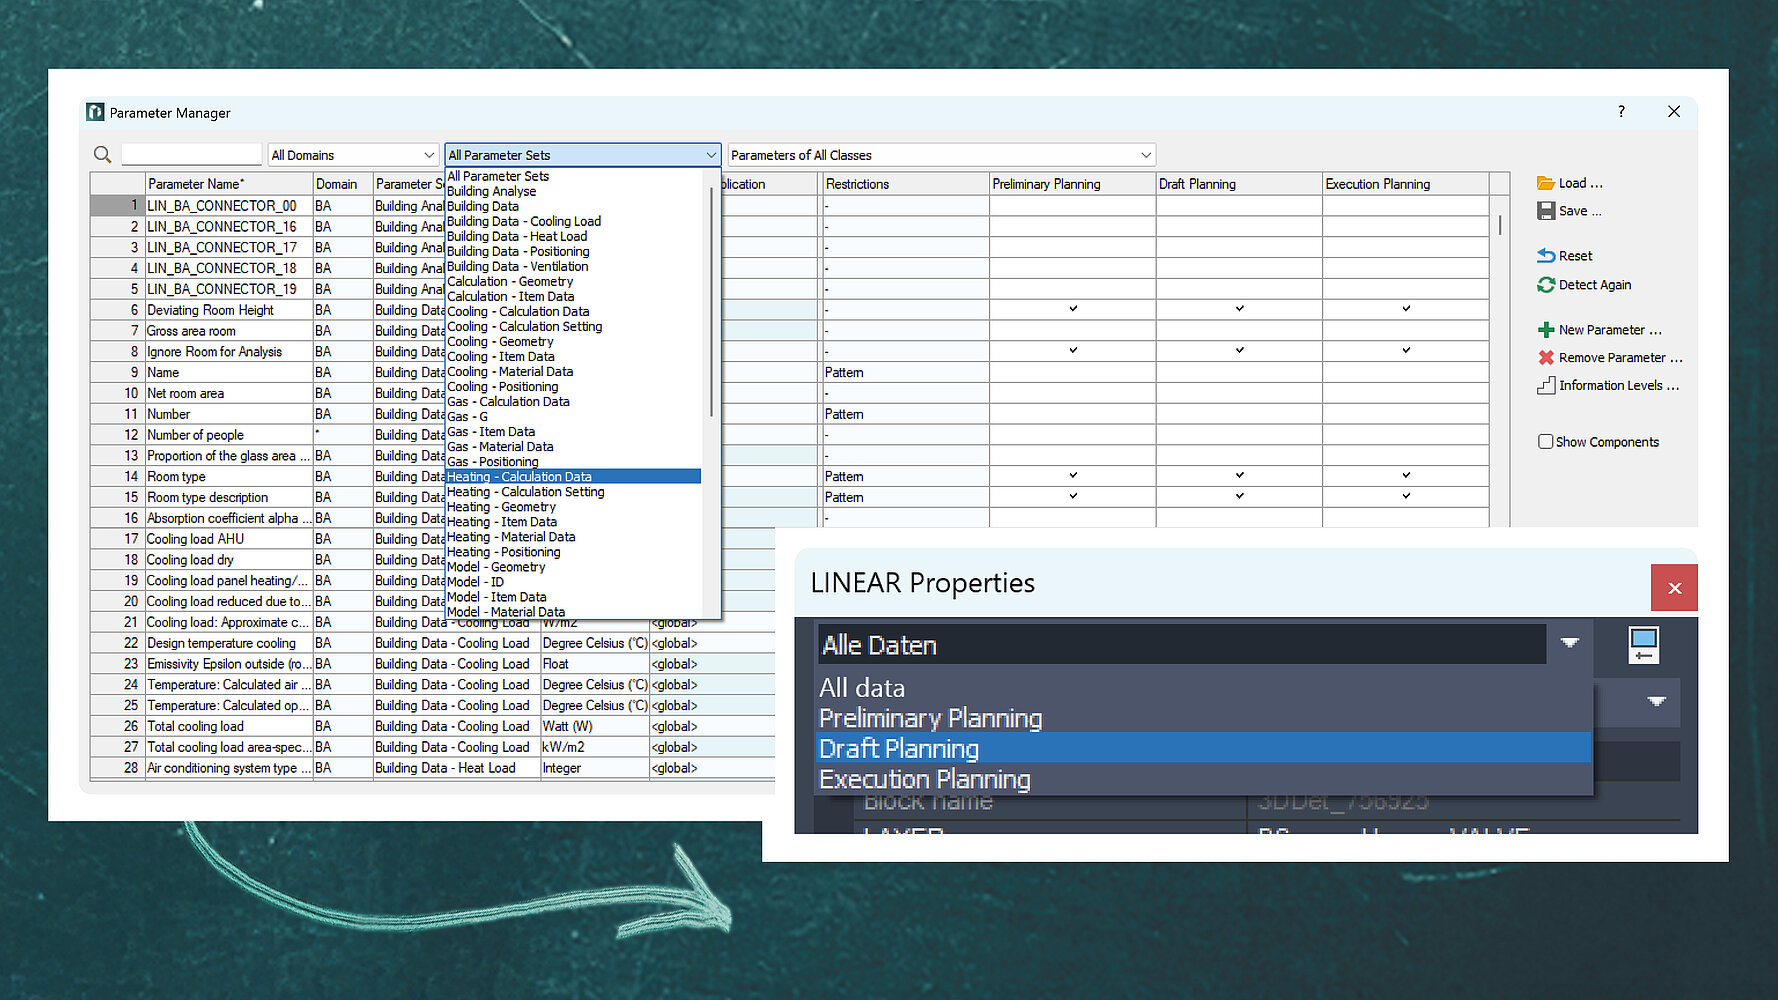The height and width of the screenshot is (1000, 1778).
Task: Collapse the Alle Daten dropdown arrow
Action: click(1569, 644)
